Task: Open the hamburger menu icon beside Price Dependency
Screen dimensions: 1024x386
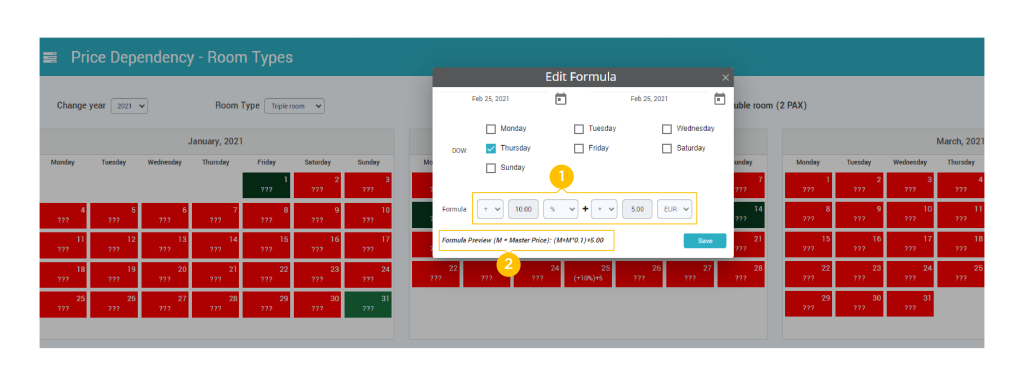Action: 50,57
